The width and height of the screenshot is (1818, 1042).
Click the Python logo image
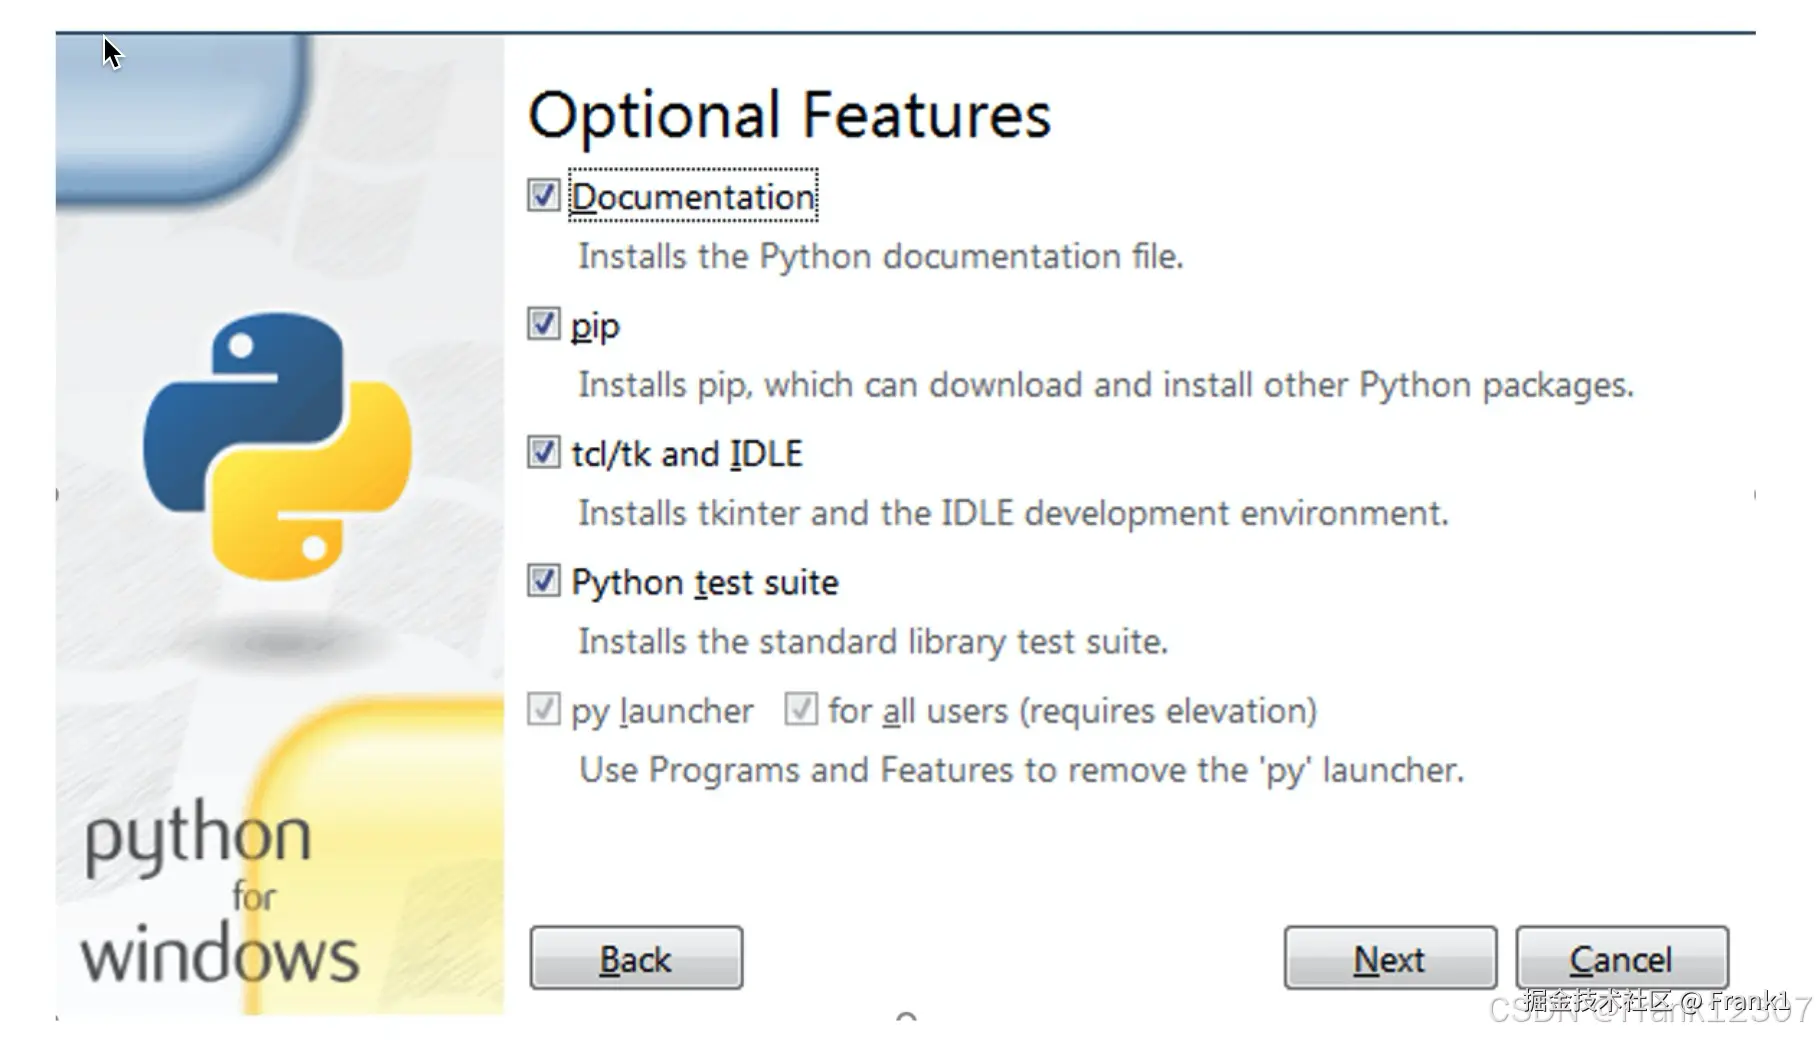(x=277, y=445)
